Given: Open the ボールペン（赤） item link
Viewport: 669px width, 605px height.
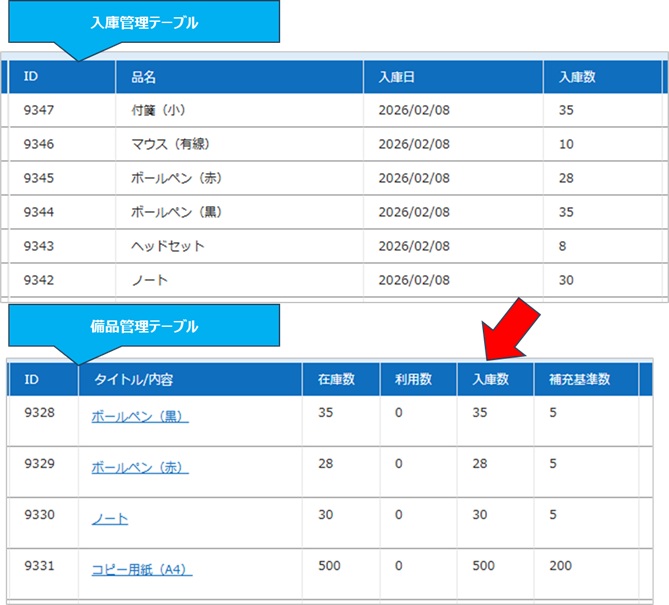Looking at the screenshot, I should click(x=139, y=468).
